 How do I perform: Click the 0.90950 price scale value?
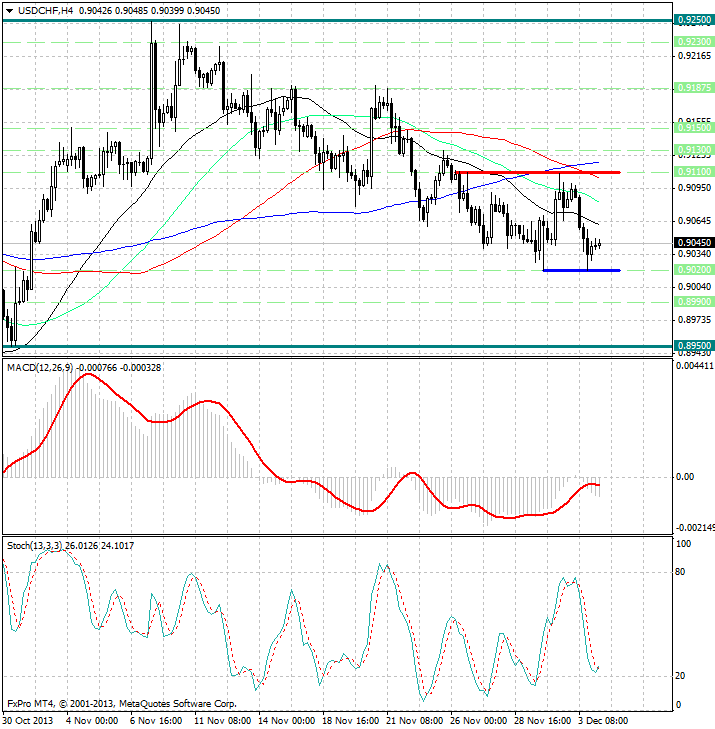pos(695,187)
